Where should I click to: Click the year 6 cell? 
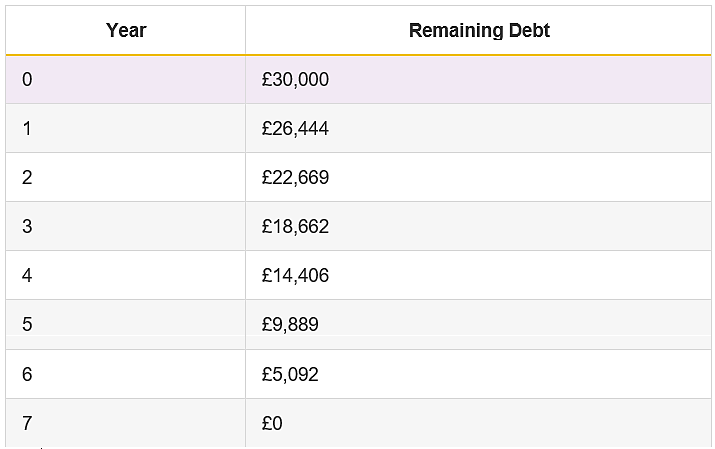[125, 374]
